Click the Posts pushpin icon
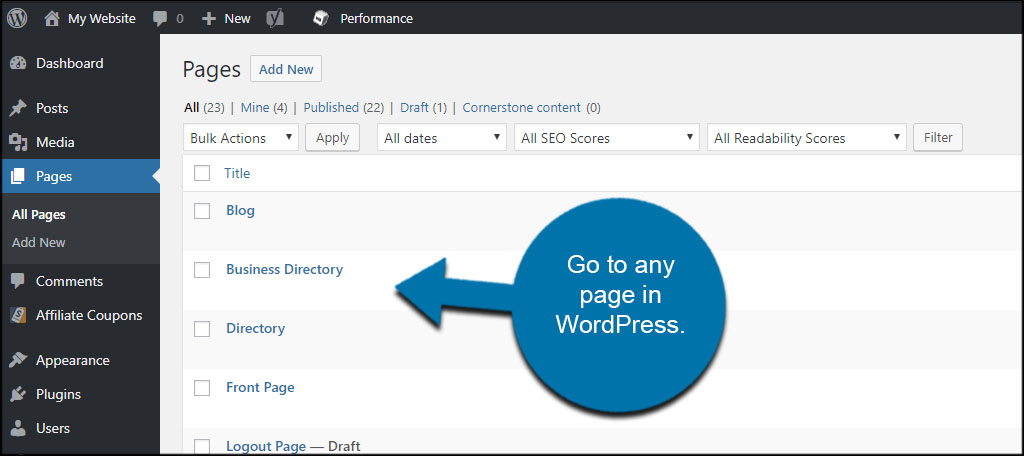The width and height of the screenshot is (1024, 456). click(x=18, y=108)
